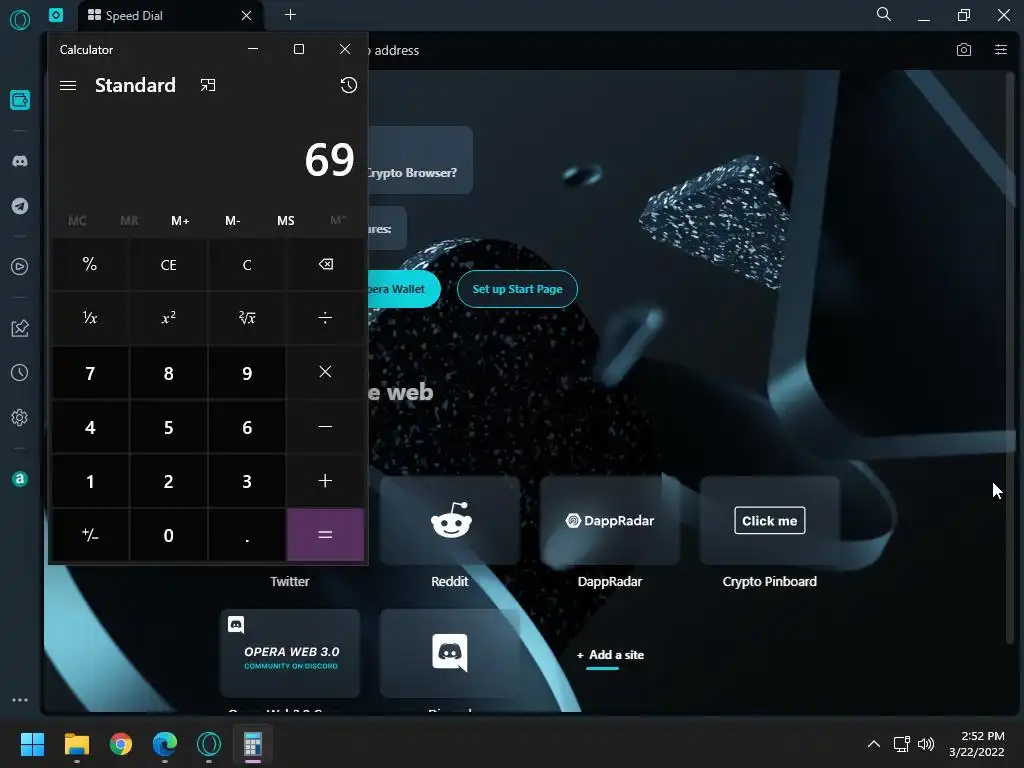1024x768 pixels.
Task: Open the Easy Setup sliders icon
Action: click(1000, 50)
